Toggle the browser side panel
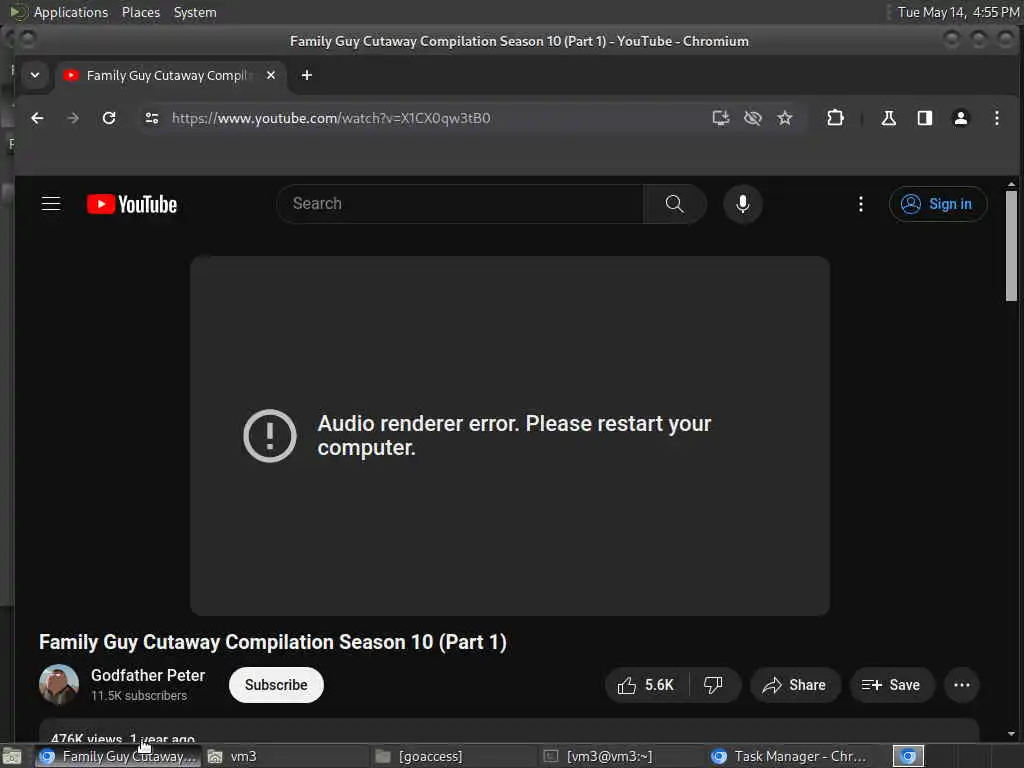The width and height of the screenshot is (1024, 768). 924,118
